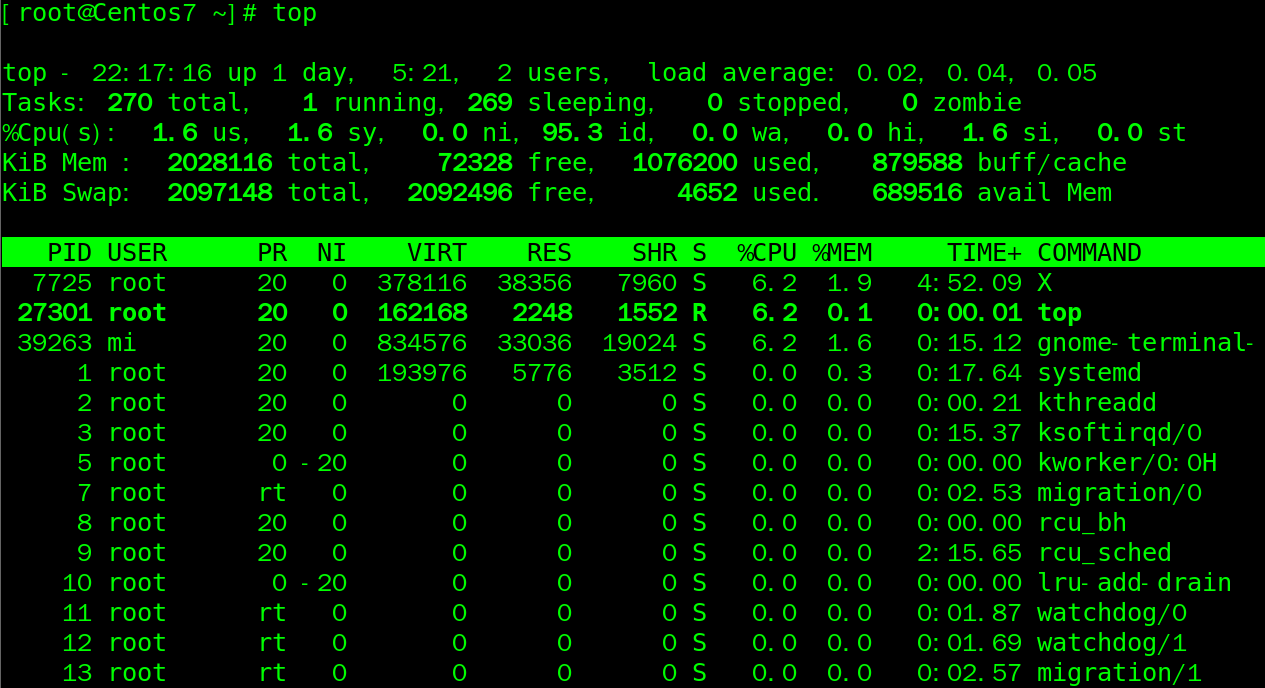Click the '1 running' task count
This screenshot has width=1265, height=688.
[370, 103]
